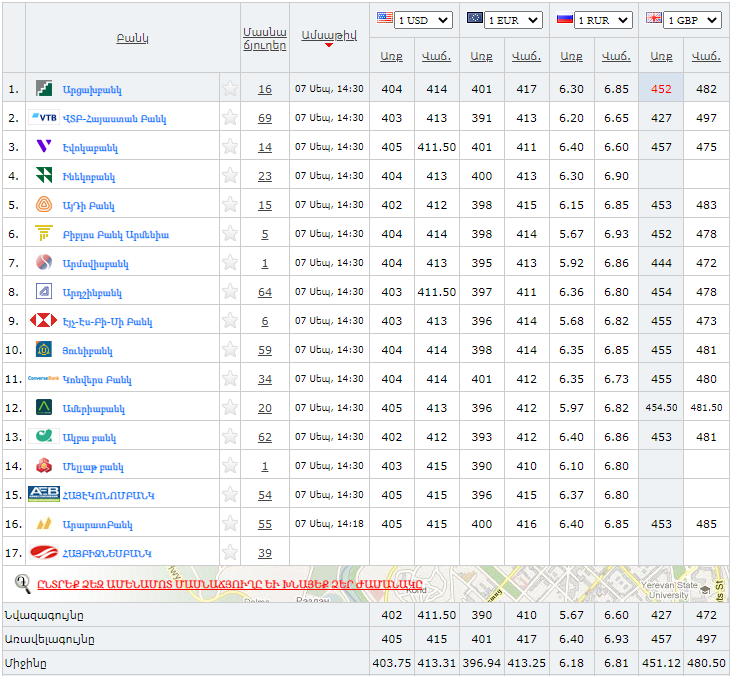The width and height of the screenshot is (730, 676).
Task: Open the 1 GBP currency dropdown
Action: 693,20
